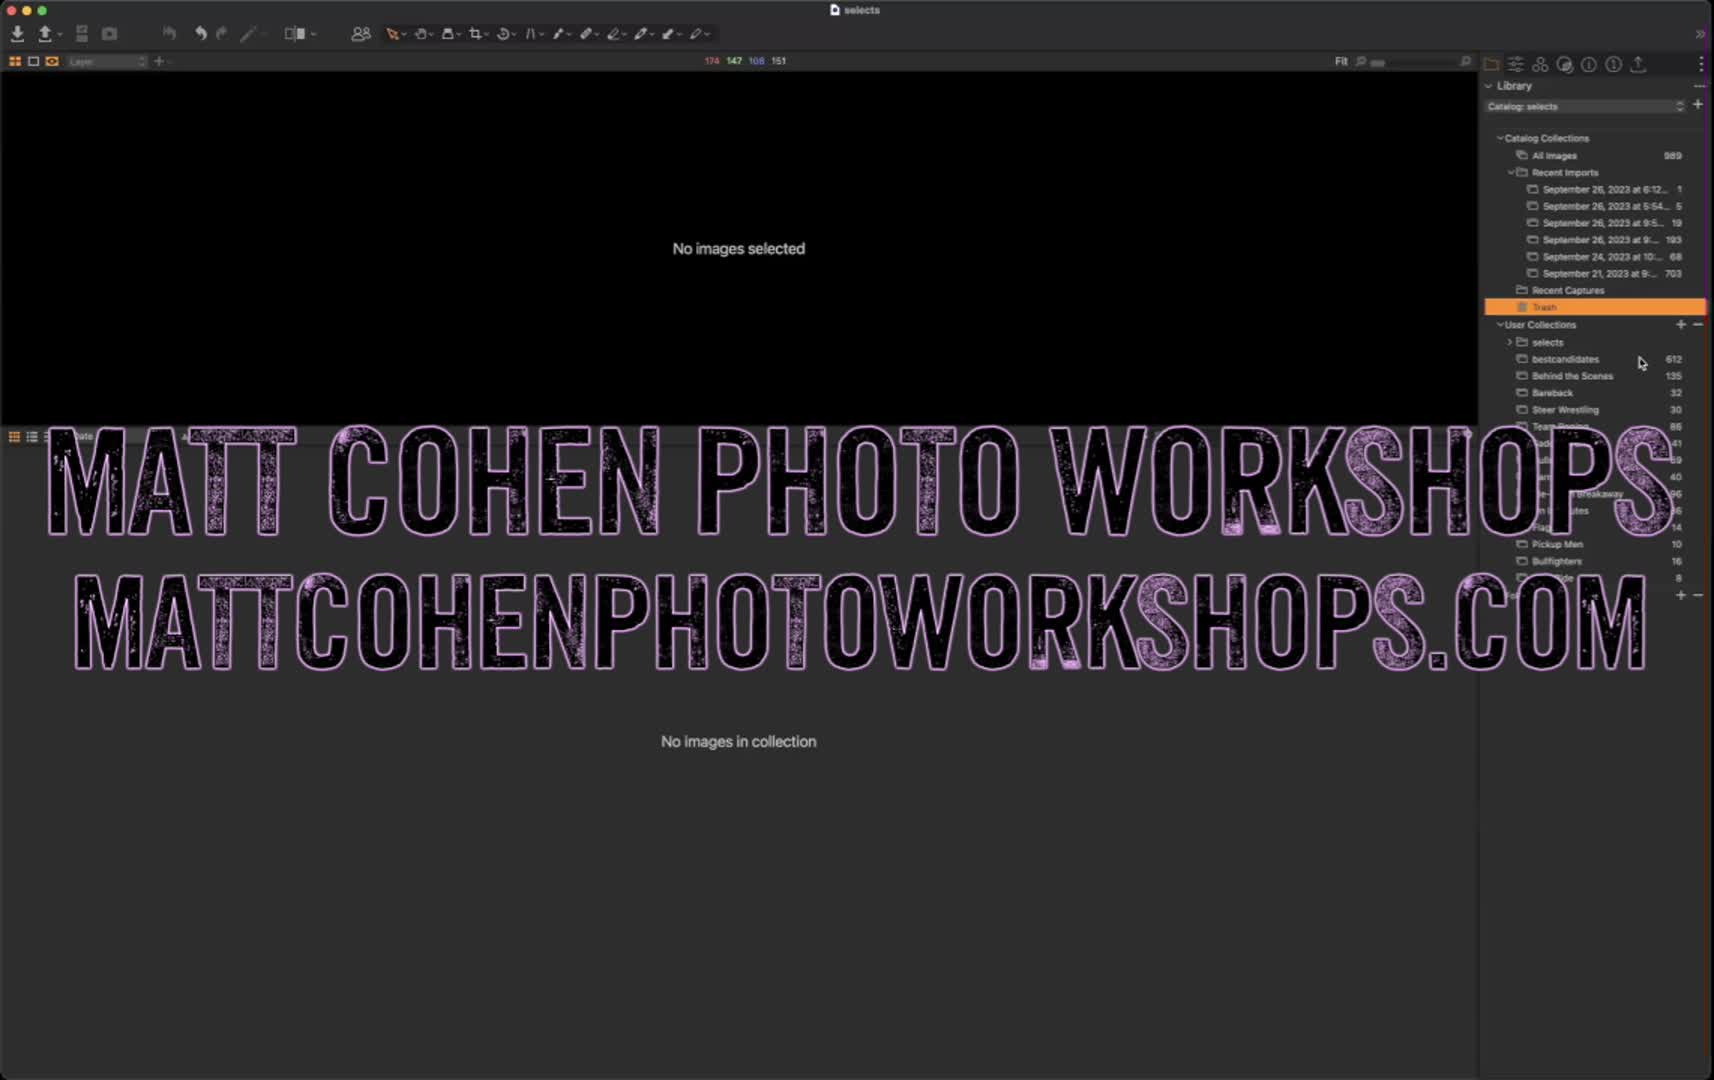Image resolution: width=1714 pixels, height=1080 pixels.
Task: Open the All Images collection
Action: (1554, 156)
